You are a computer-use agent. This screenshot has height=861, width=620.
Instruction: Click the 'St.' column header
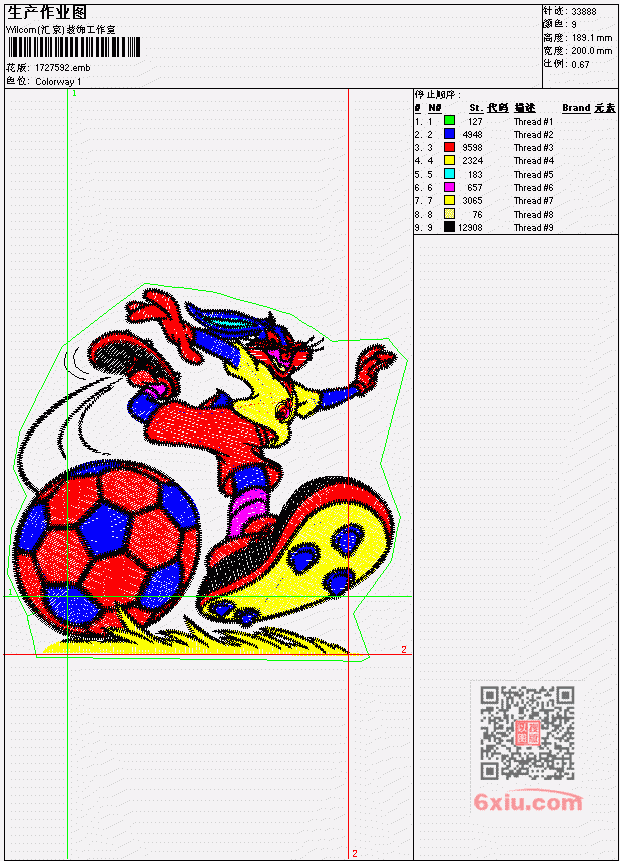476,108
